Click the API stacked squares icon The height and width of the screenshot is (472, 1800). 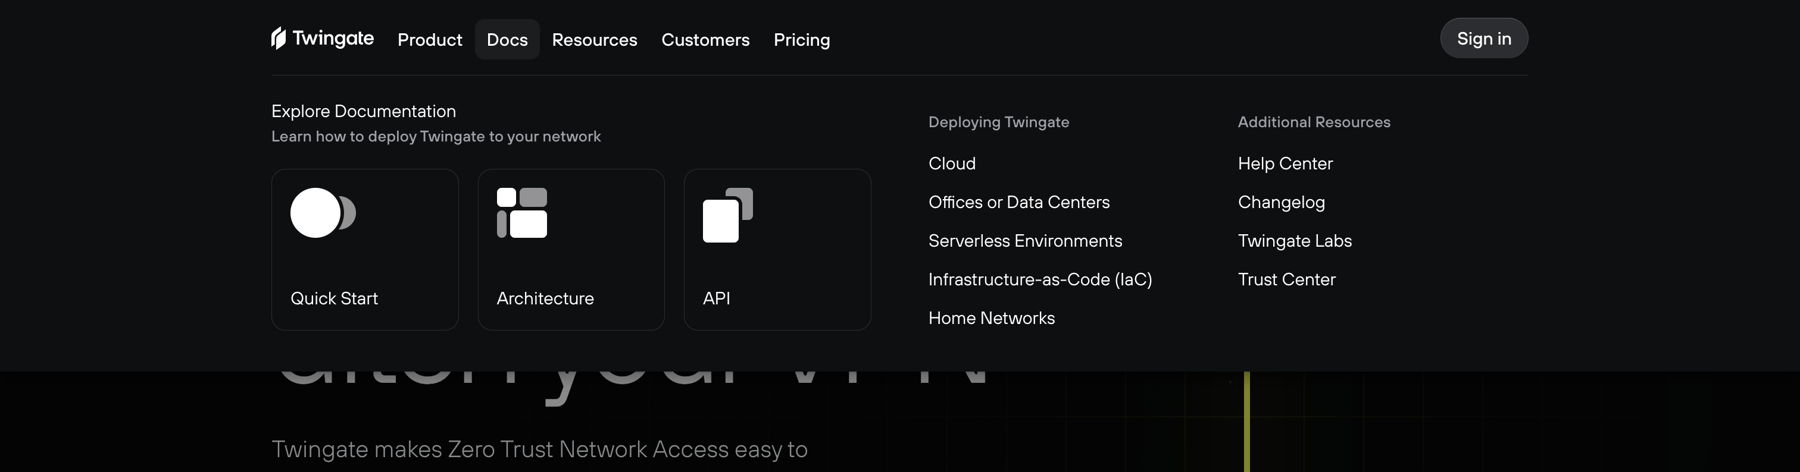click(x=728, y=215)
